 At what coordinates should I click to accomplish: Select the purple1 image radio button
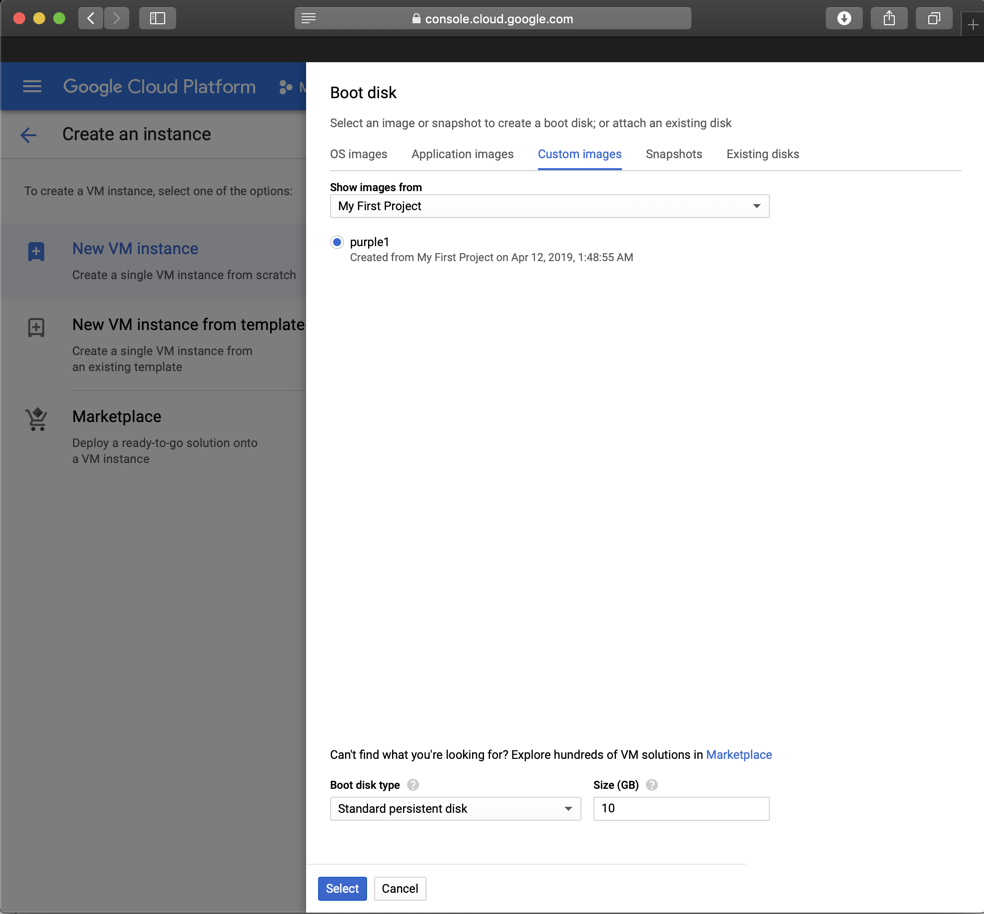pyautogui.click(x=337, y=242)
